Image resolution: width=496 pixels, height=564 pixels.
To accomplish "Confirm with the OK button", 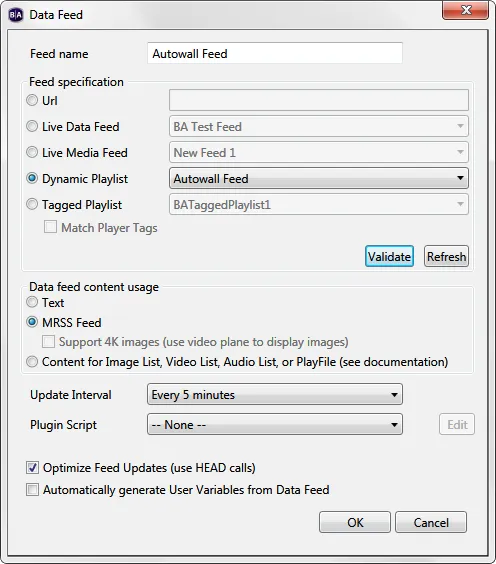I will pos(355,522).
